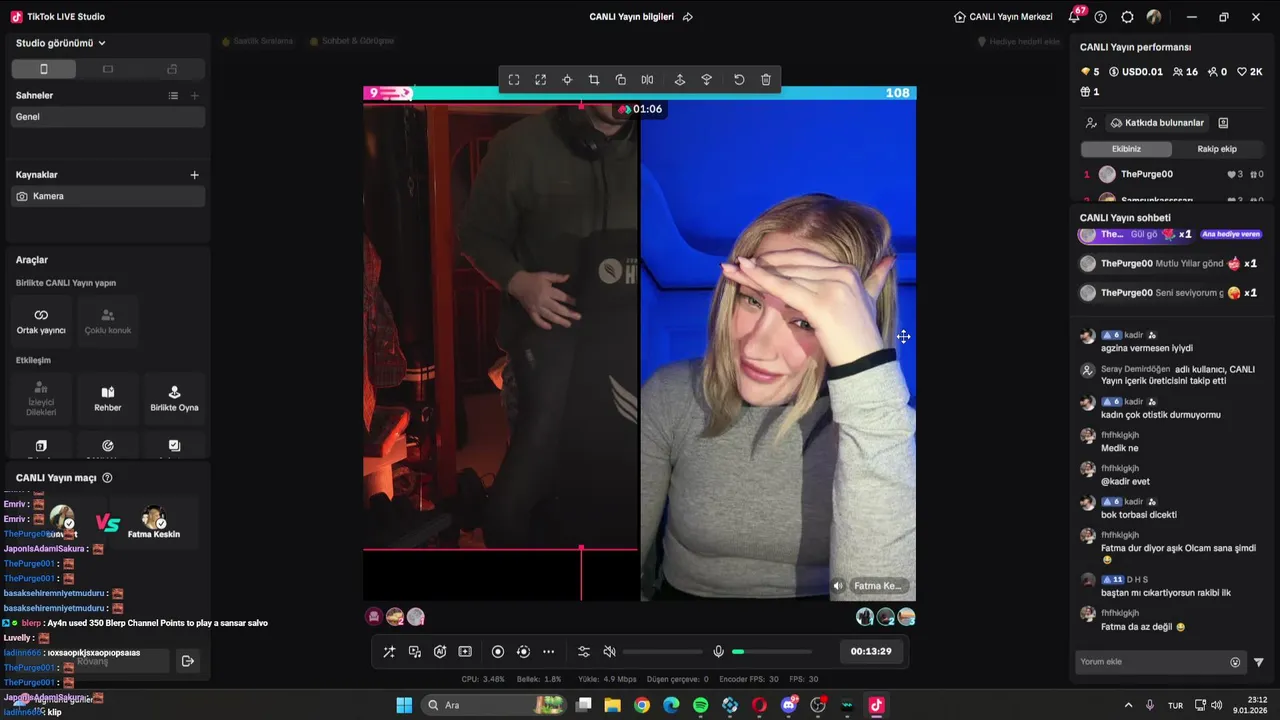Viewport: 1280px width, 720px height.
Task: Open CANLI Yayın bilgileri
Action: point(631,17)
